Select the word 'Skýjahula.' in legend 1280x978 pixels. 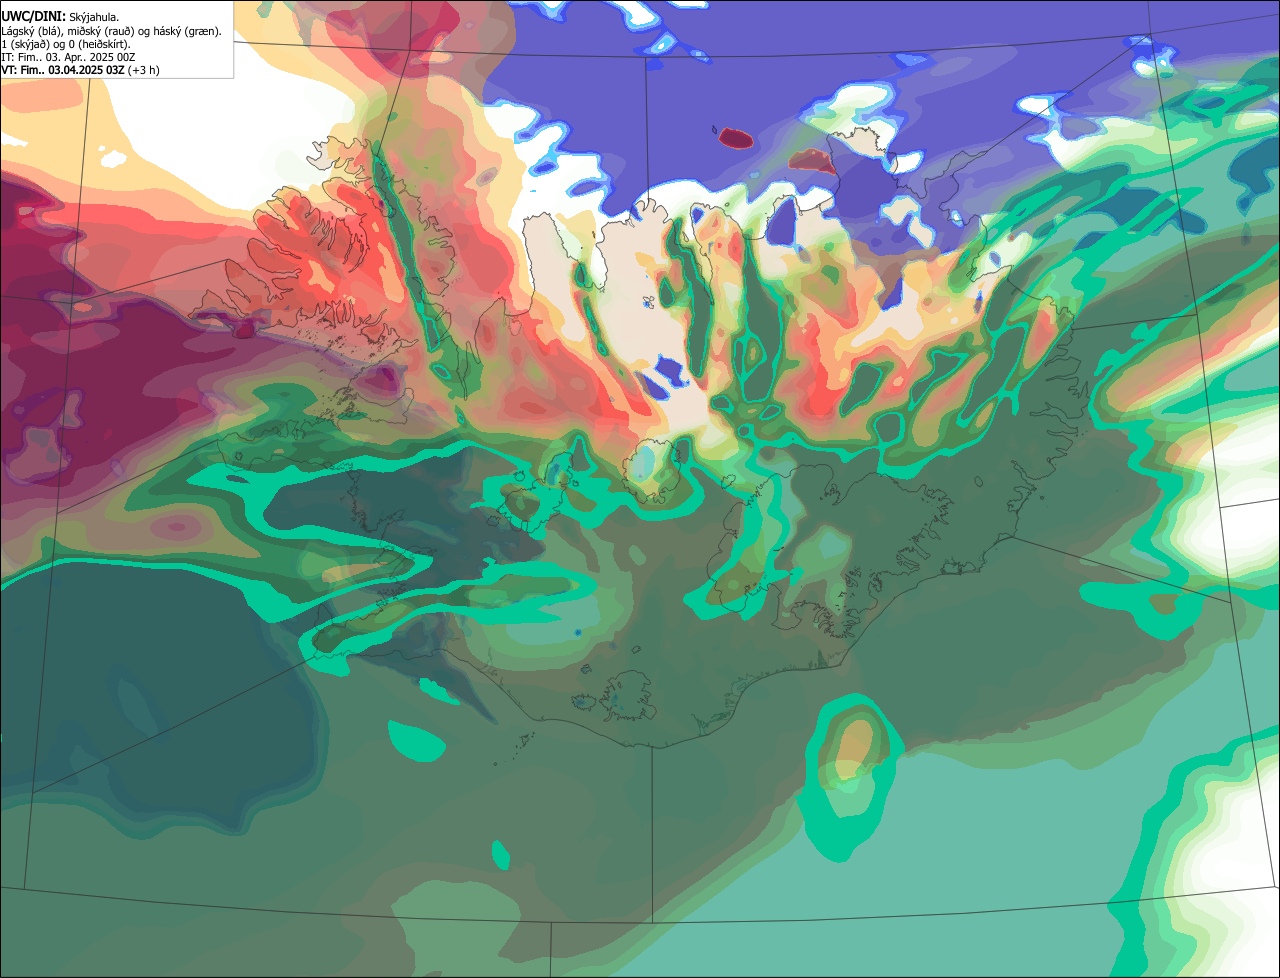(x=94, y=17)
